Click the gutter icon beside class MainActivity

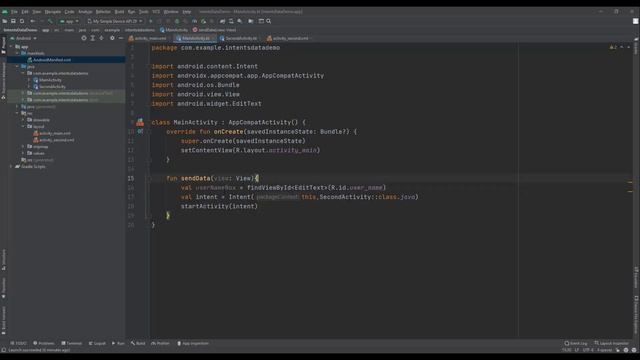coord(140,122)
